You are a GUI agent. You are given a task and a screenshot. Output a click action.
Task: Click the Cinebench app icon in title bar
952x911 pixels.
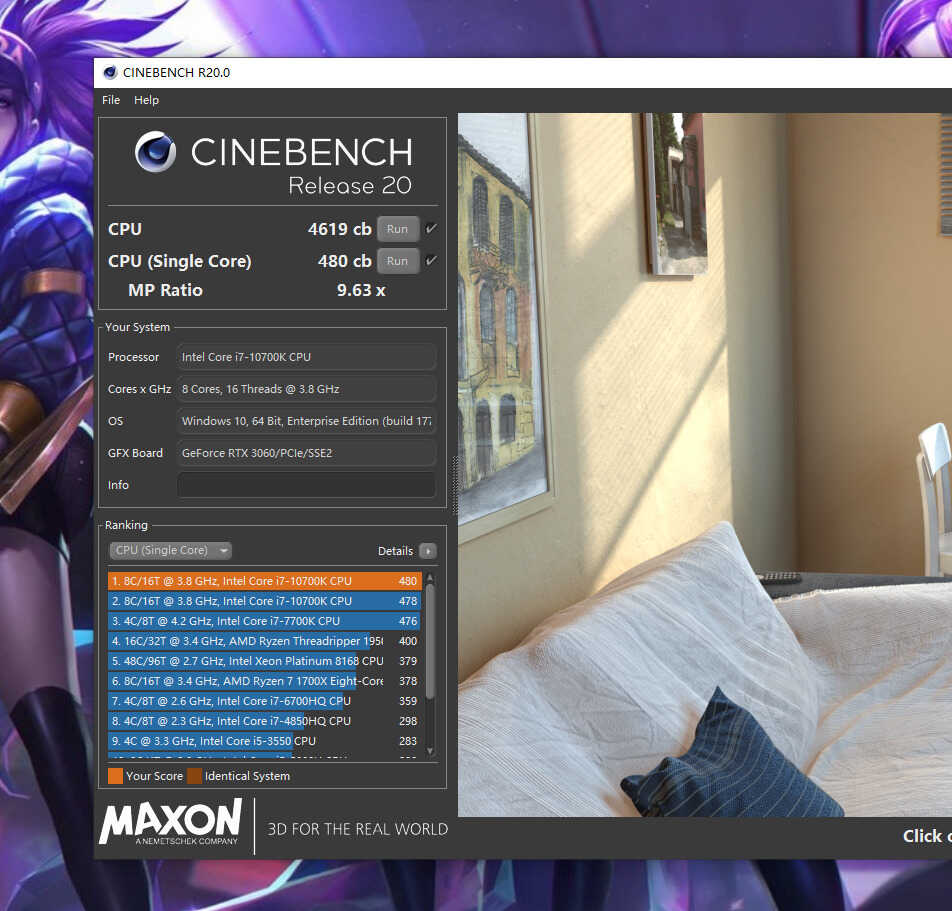coord(110,73)
